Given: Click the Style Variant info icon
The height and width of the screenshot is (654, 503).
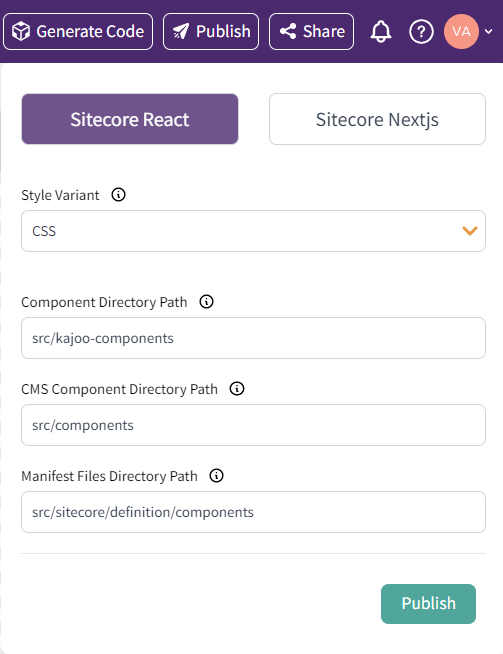Looking at the screenshot, I should click(118, 194).
